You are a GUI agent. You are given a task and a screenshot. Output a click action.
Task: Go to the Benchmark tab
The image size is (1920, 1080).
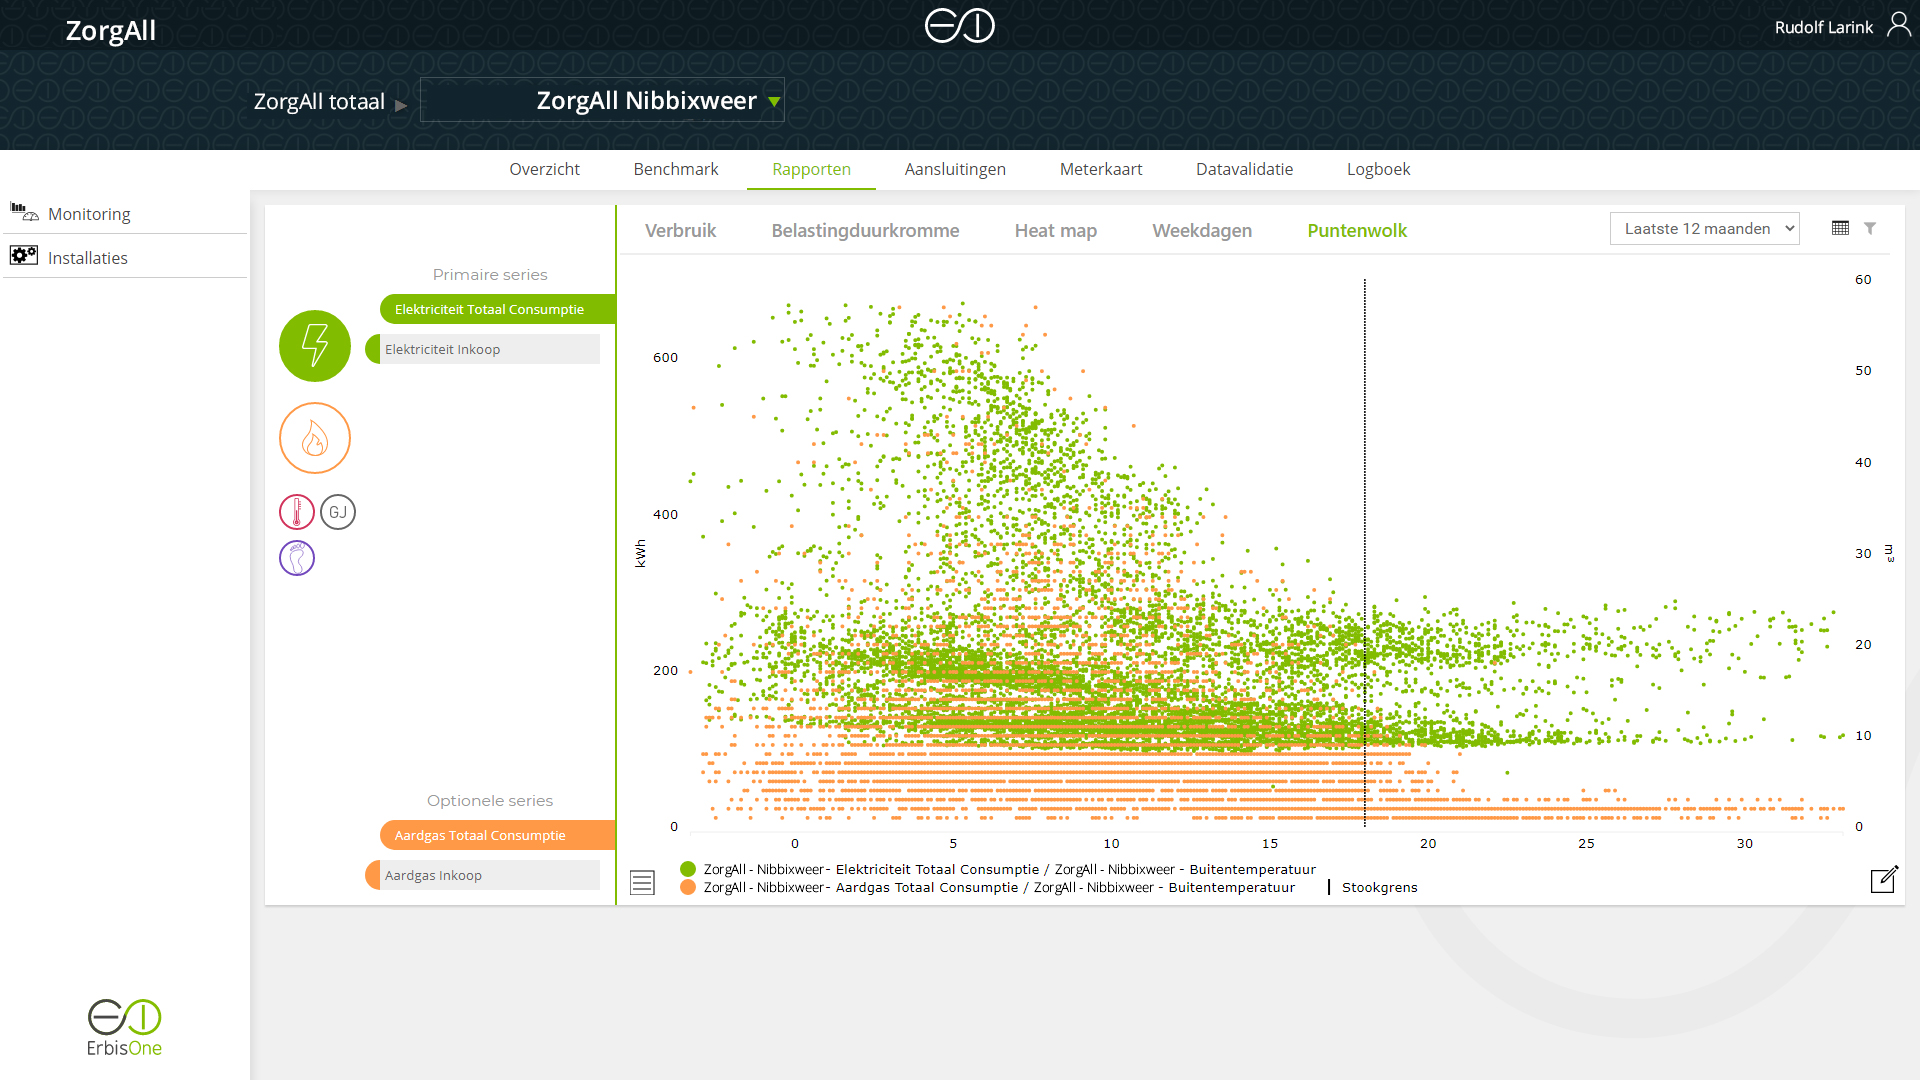tap(676, 169)
